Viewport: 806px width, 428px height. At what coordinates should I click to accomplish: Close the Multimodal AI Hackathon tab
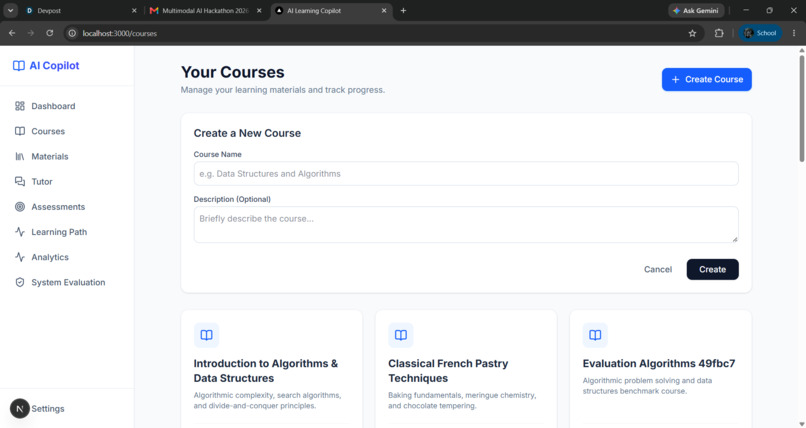pyautogui.click(x=259, y=10)
